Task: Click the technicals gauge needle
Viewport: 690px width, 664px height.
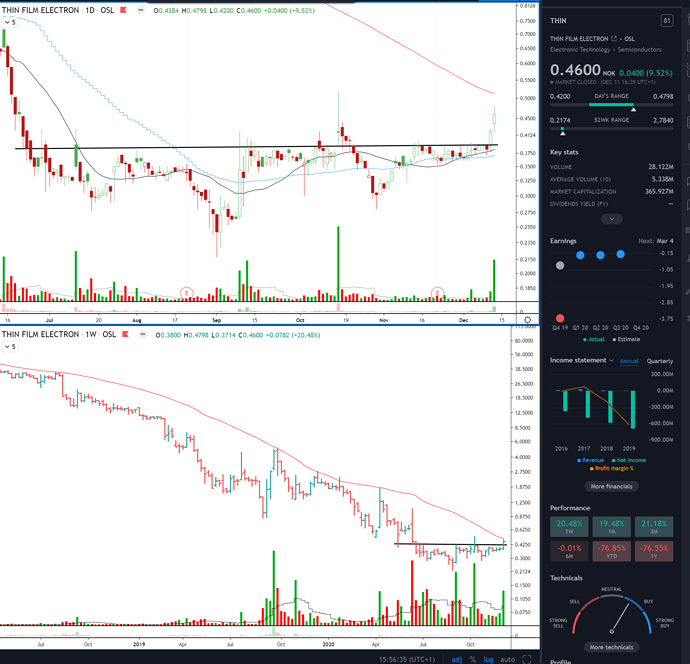Action: (x=620, y=617)
